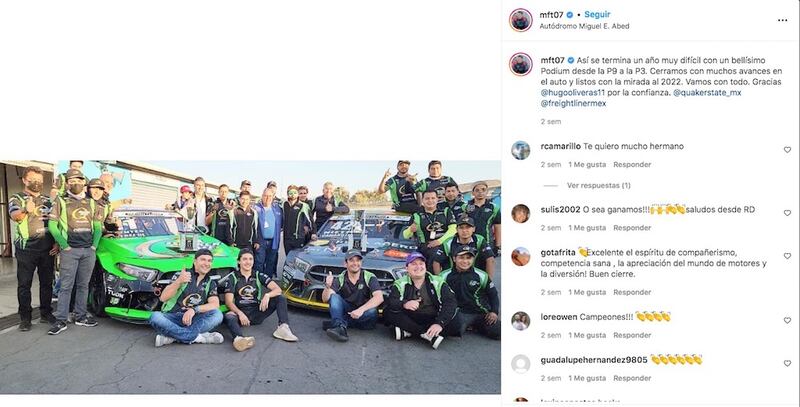The image size is (800, 407).
Task: Open loreowen's profile avatar
Action: (520, 321)
